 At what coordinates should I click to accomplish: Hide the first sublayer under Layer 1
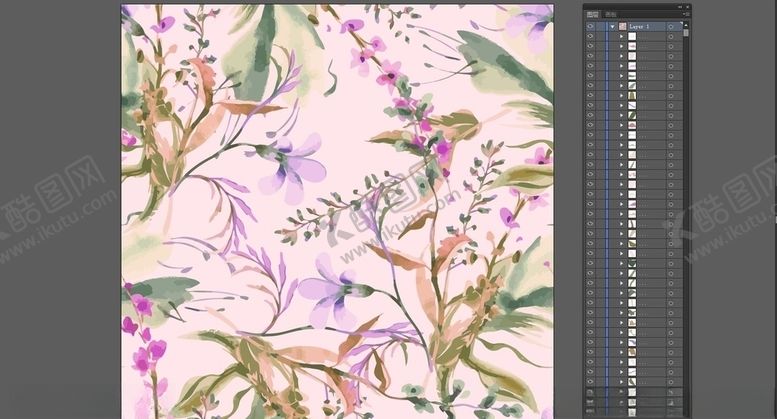(x=590, y=38)
